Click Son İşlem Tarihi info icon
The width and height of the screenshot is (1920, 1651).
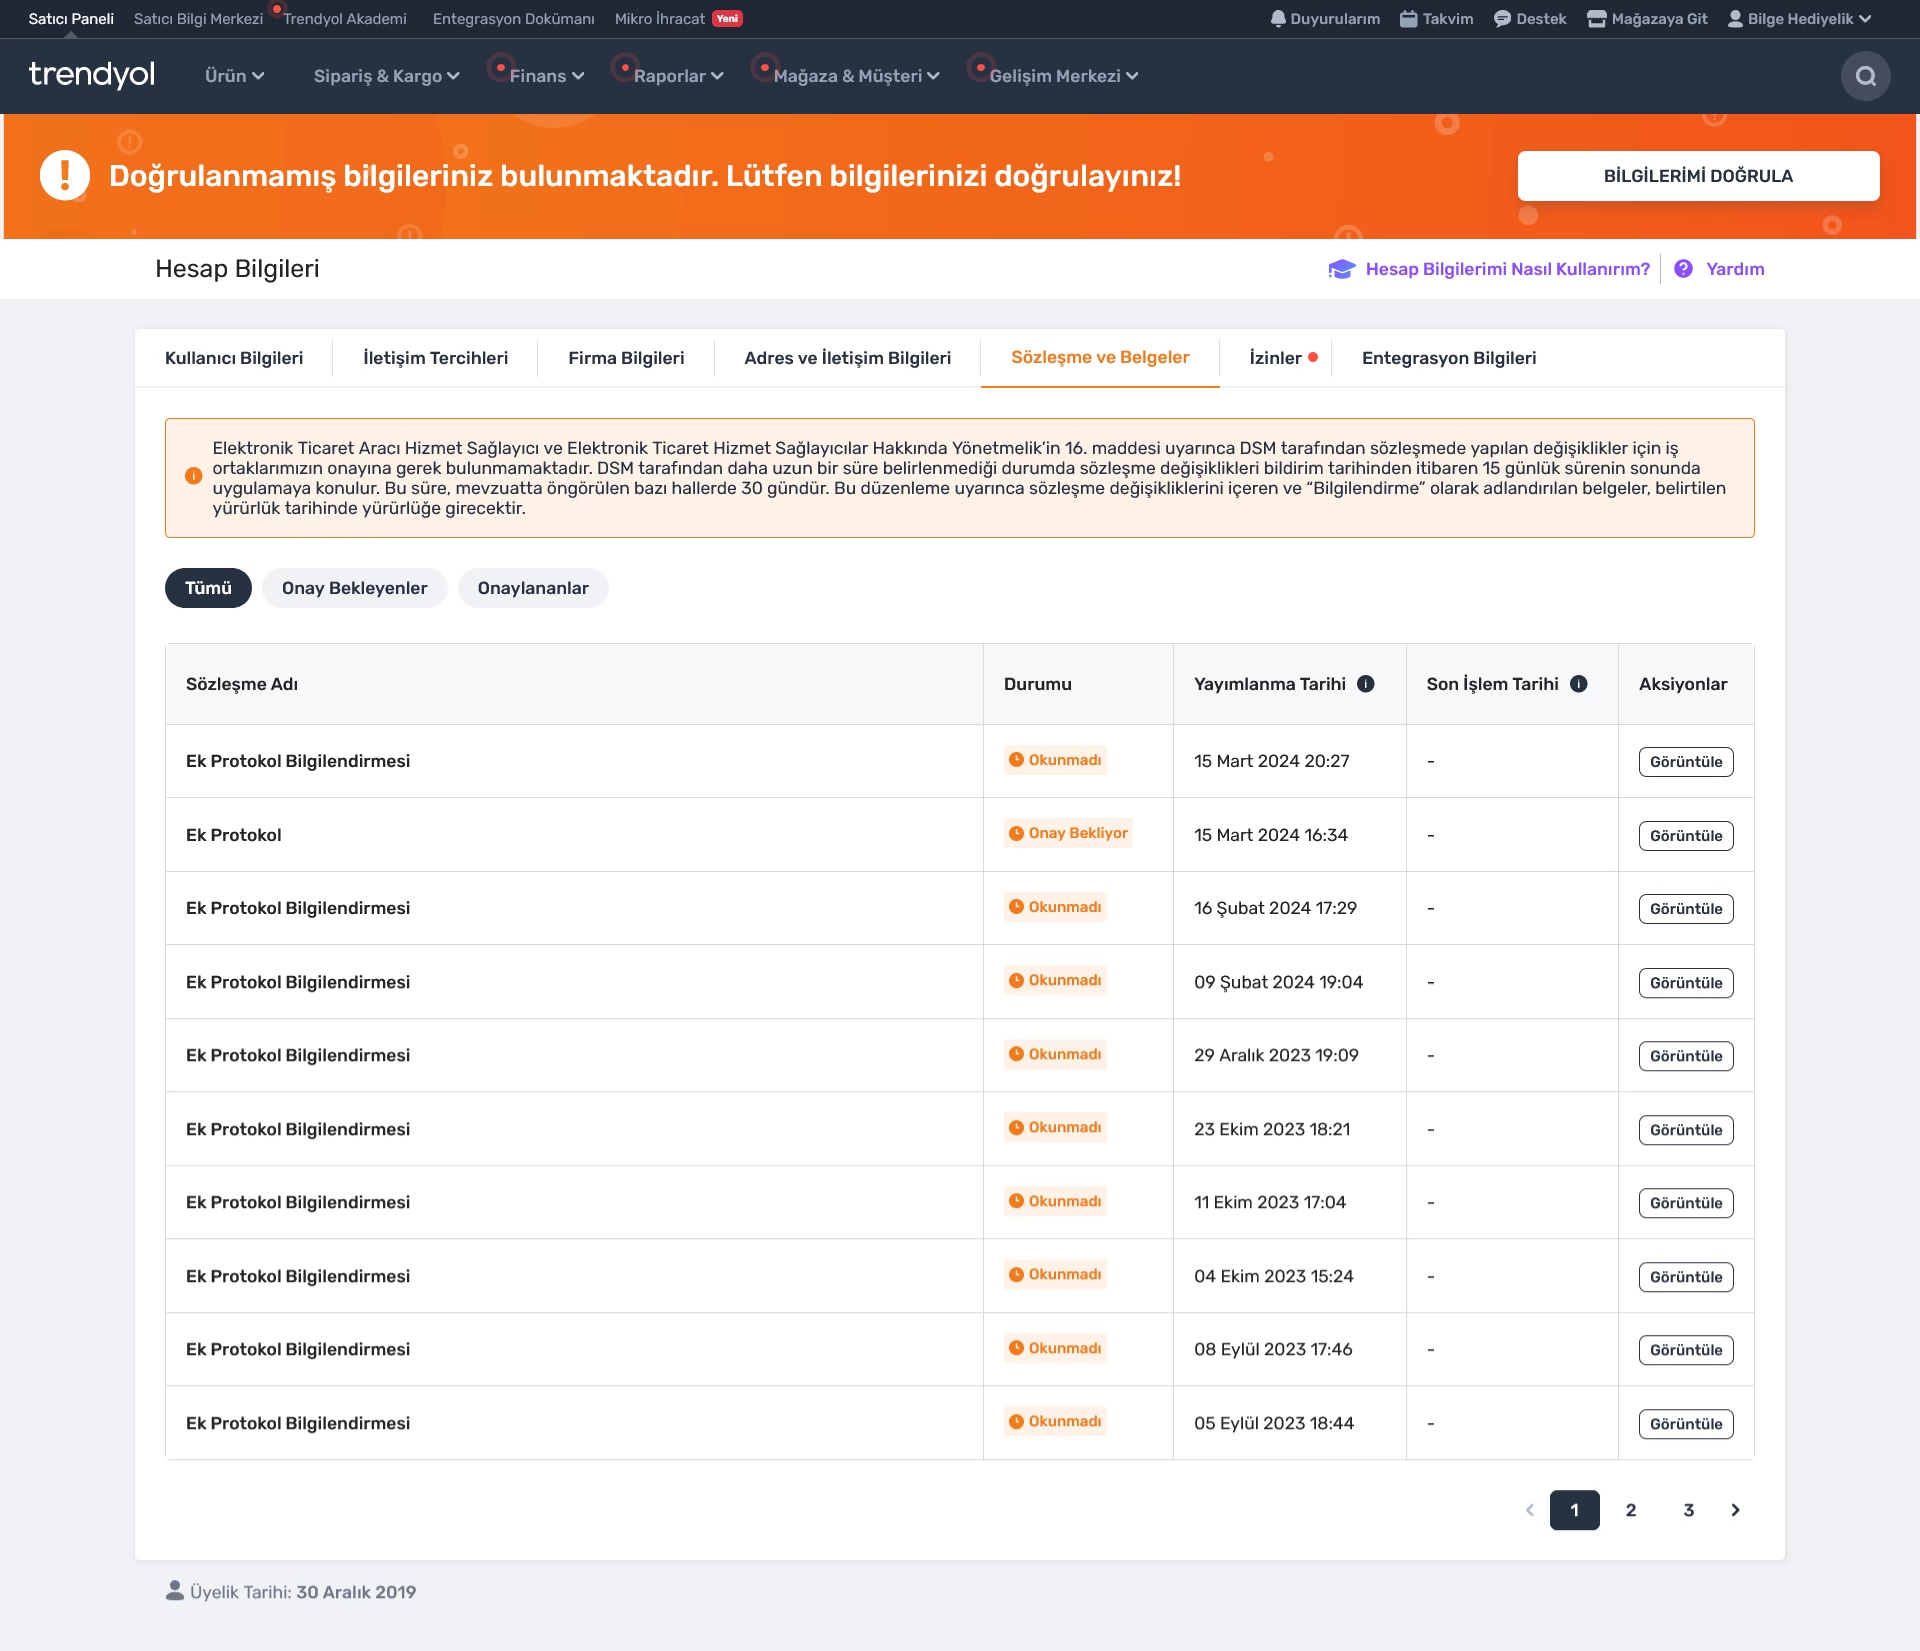coord(1578,684)
